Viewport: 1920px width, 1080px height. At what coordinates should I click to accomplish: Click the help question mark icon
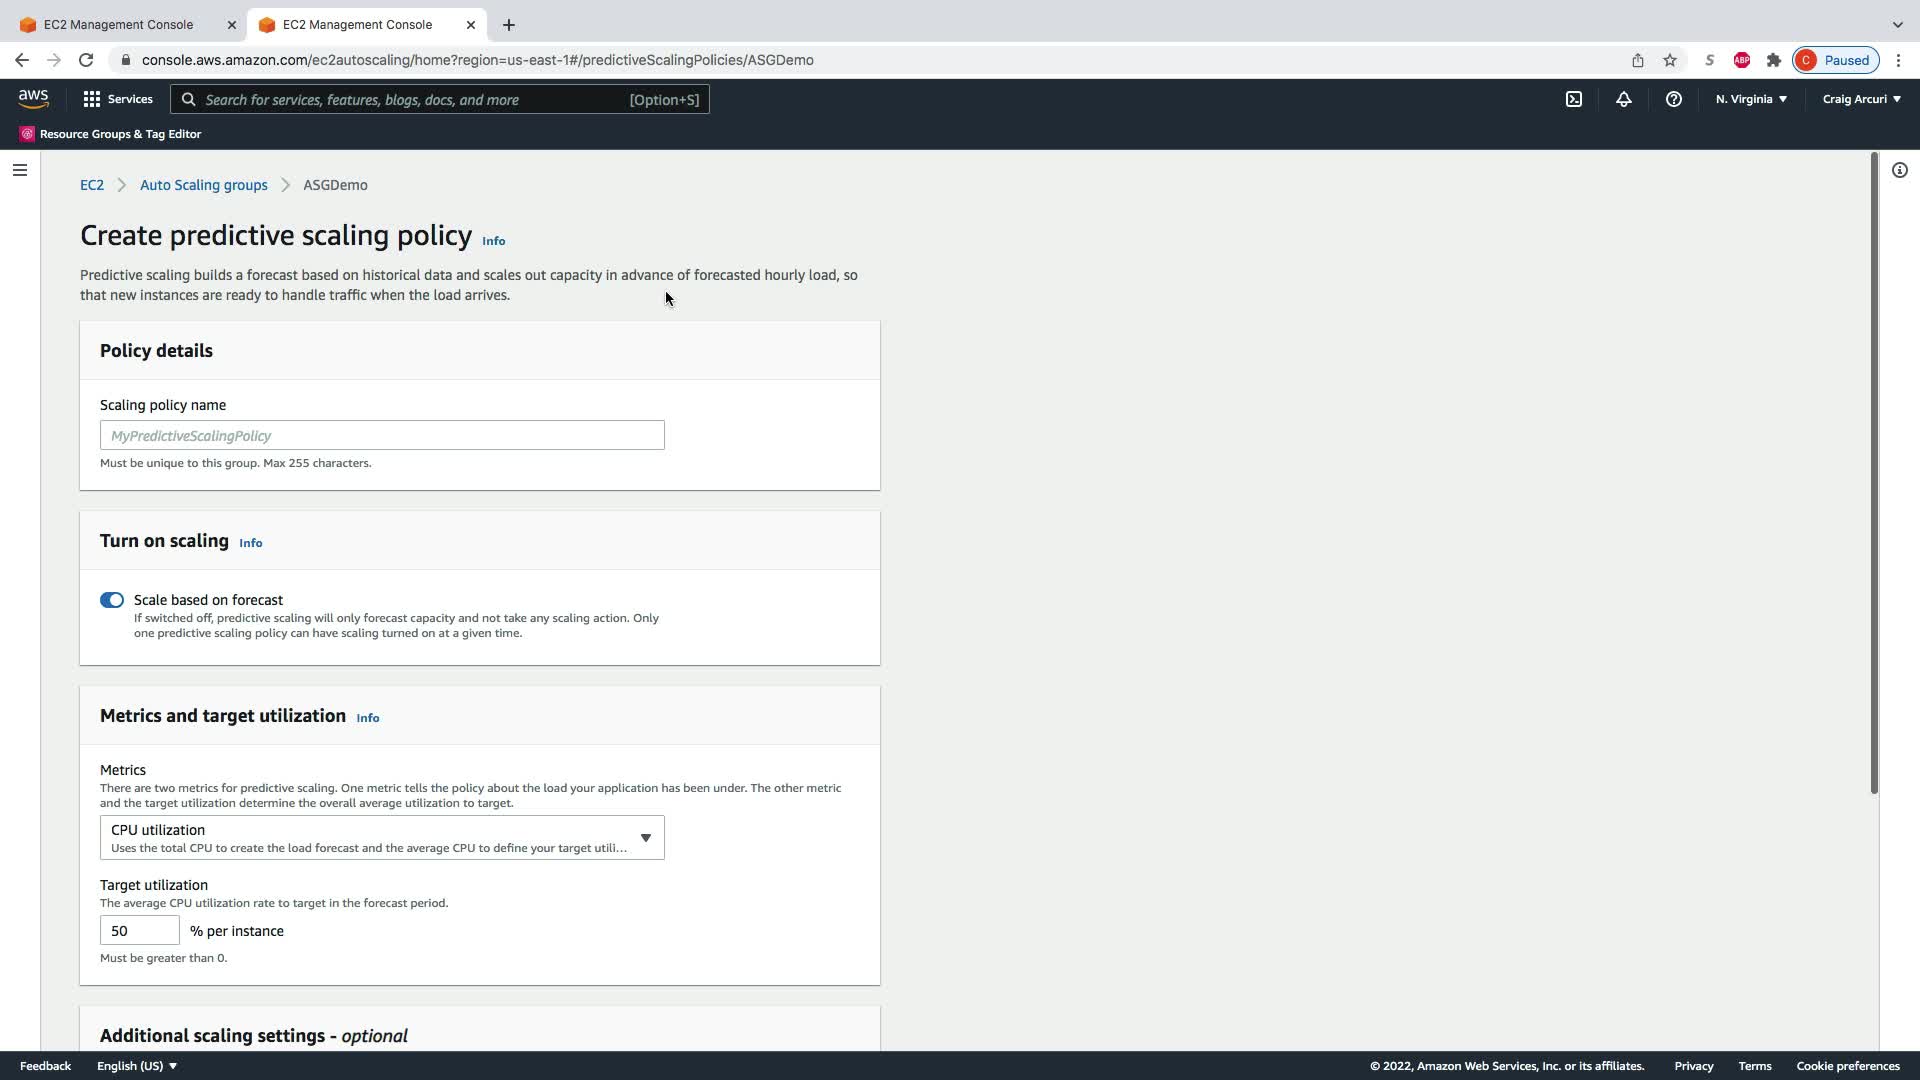pyautogui.click(x=1673, y=99)
